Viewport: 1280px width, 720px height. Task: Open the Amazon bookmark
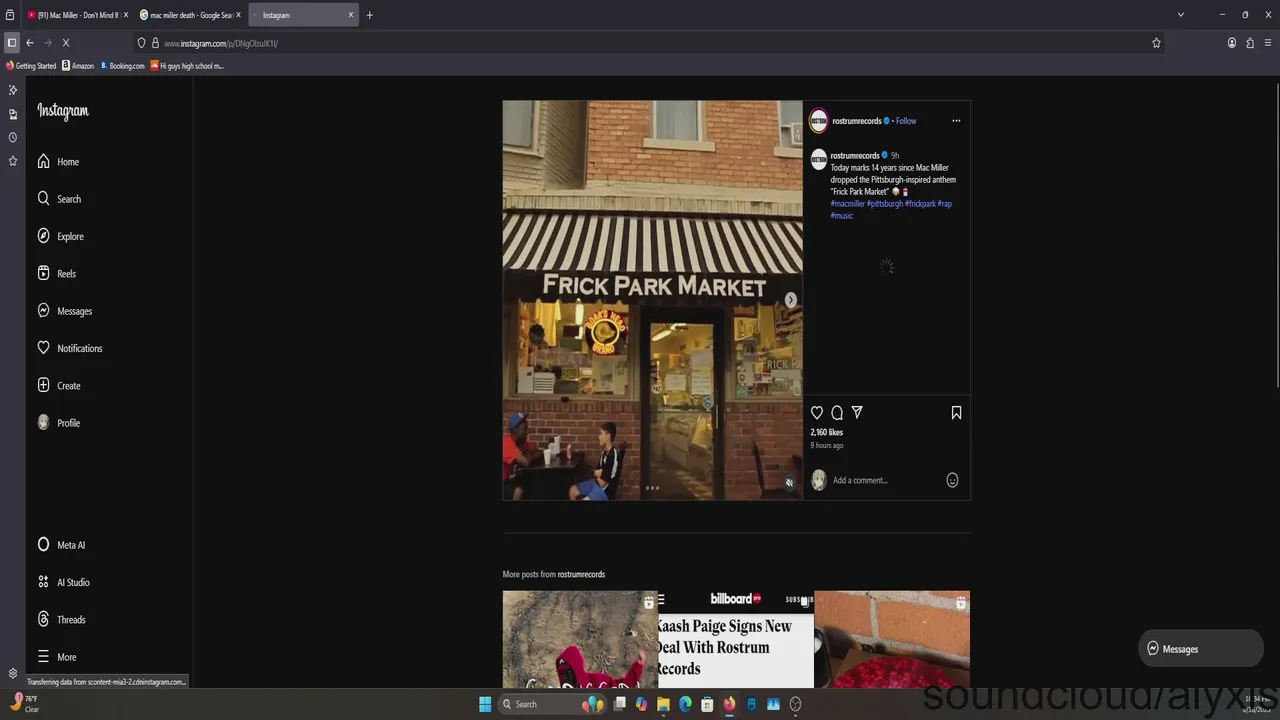[x=78, y=66]
